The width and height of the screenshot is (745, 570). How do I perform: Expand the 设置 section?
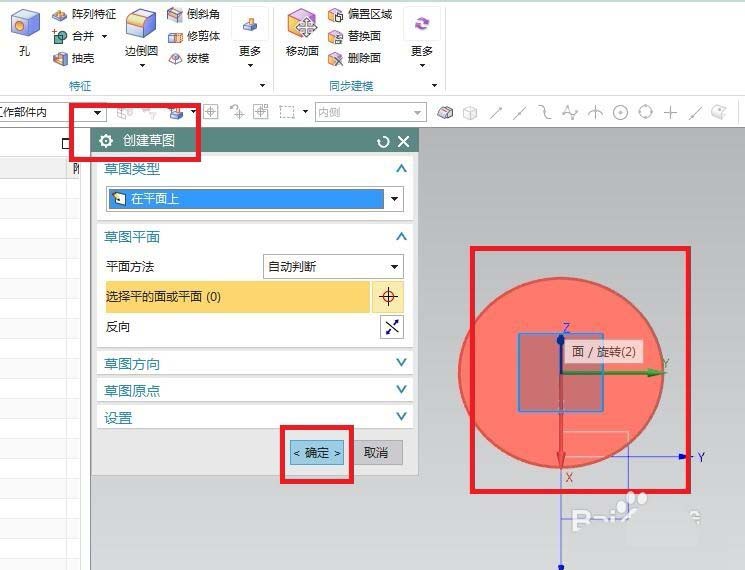(401, 417)
